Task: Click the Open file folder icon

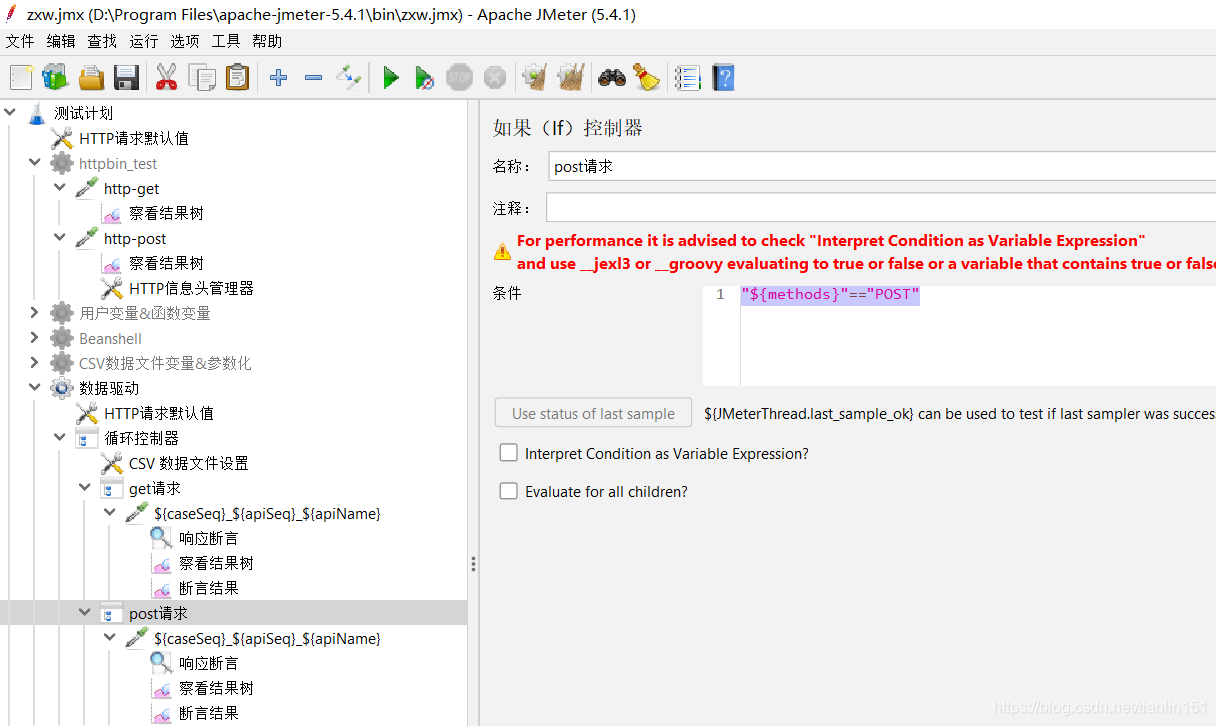Action: click(91, 77)
